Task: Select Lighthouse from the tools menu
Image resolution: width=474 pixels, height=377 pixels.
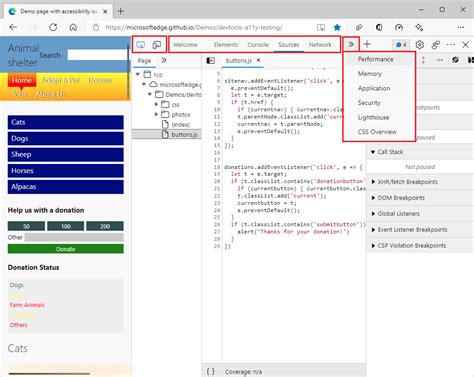Action: tap(373, 117)
